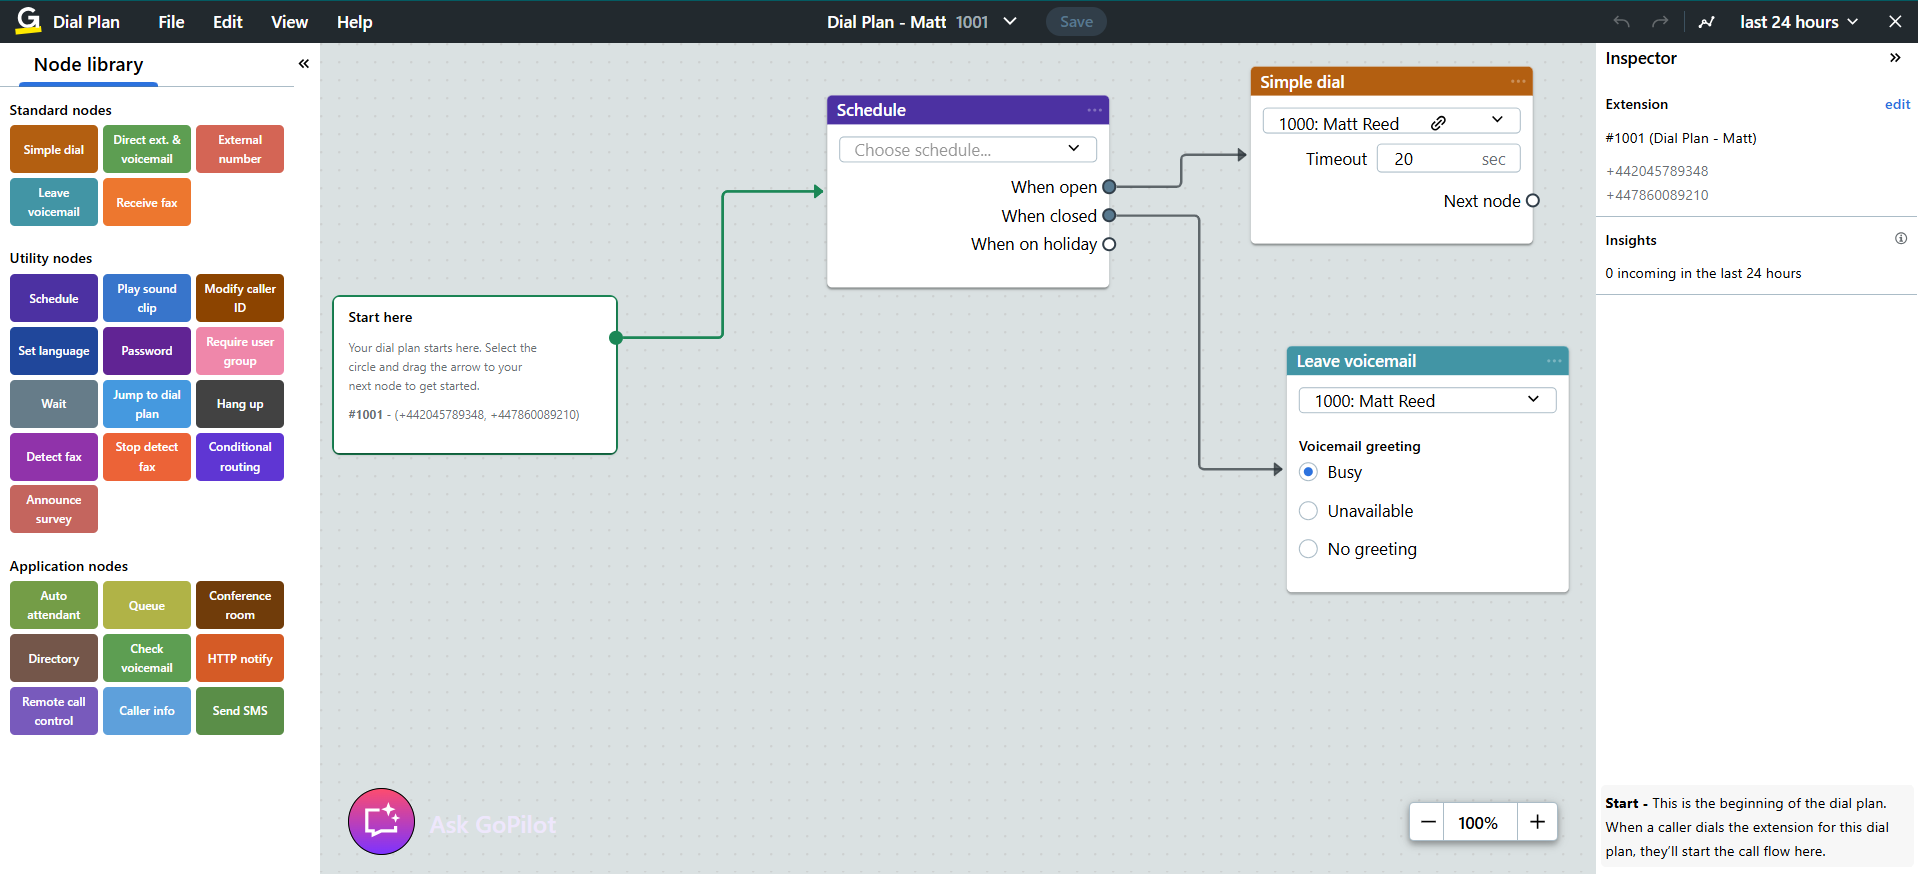Open the File menu
1918x874 pixels.
tap(171, 22)
